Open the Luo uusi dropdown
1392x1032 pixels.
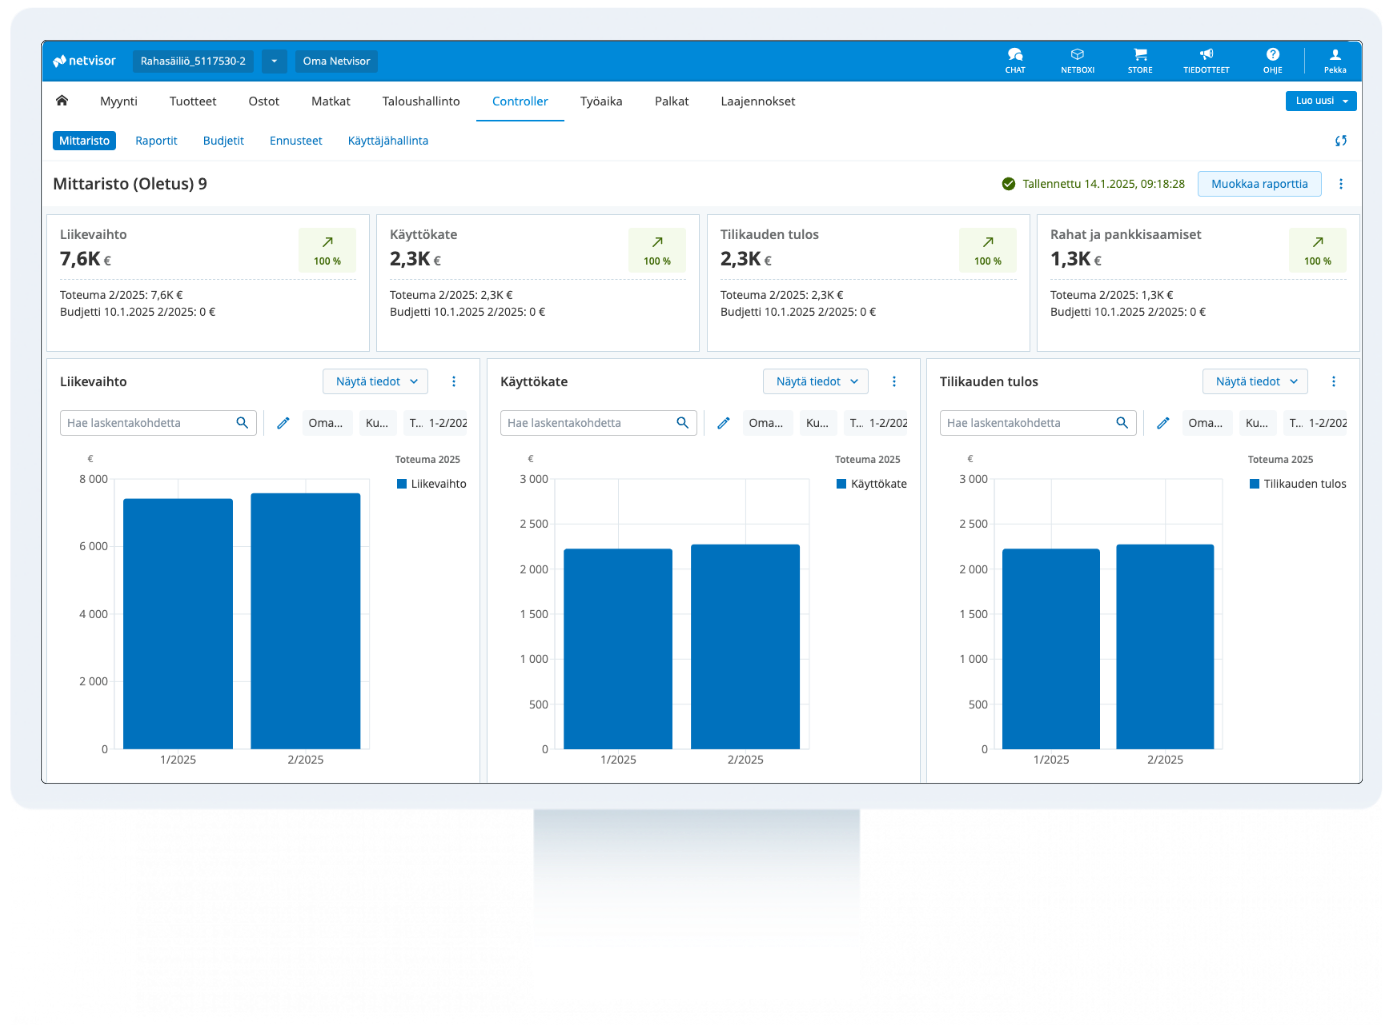pyautogui.click(x=1321, y=101)
